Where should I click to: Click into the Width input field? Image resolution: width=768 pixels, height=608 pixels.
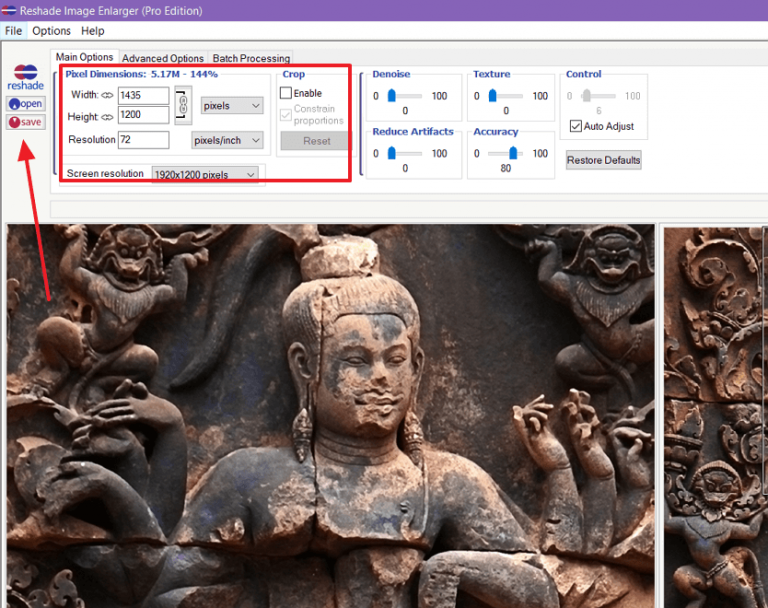pos(143,96)
